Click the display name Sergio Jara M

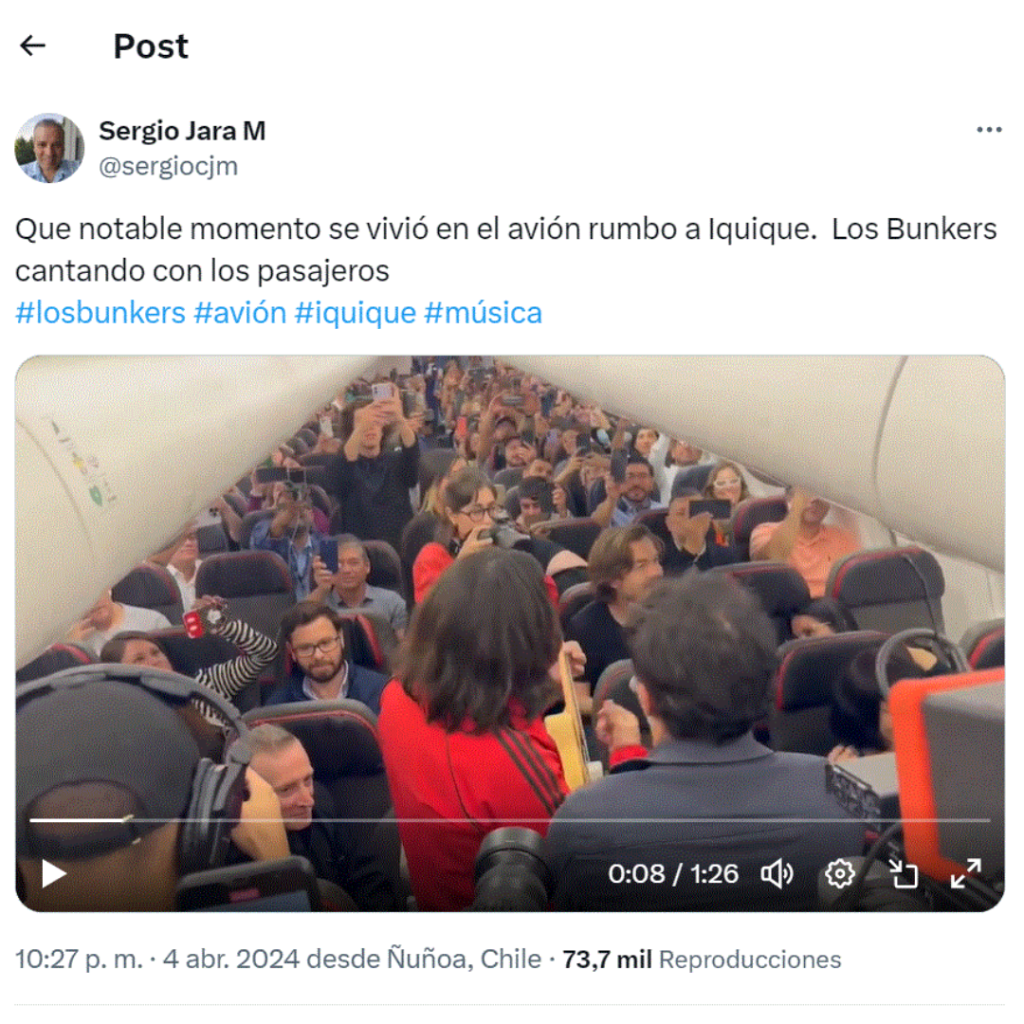[x=182, y=131]
